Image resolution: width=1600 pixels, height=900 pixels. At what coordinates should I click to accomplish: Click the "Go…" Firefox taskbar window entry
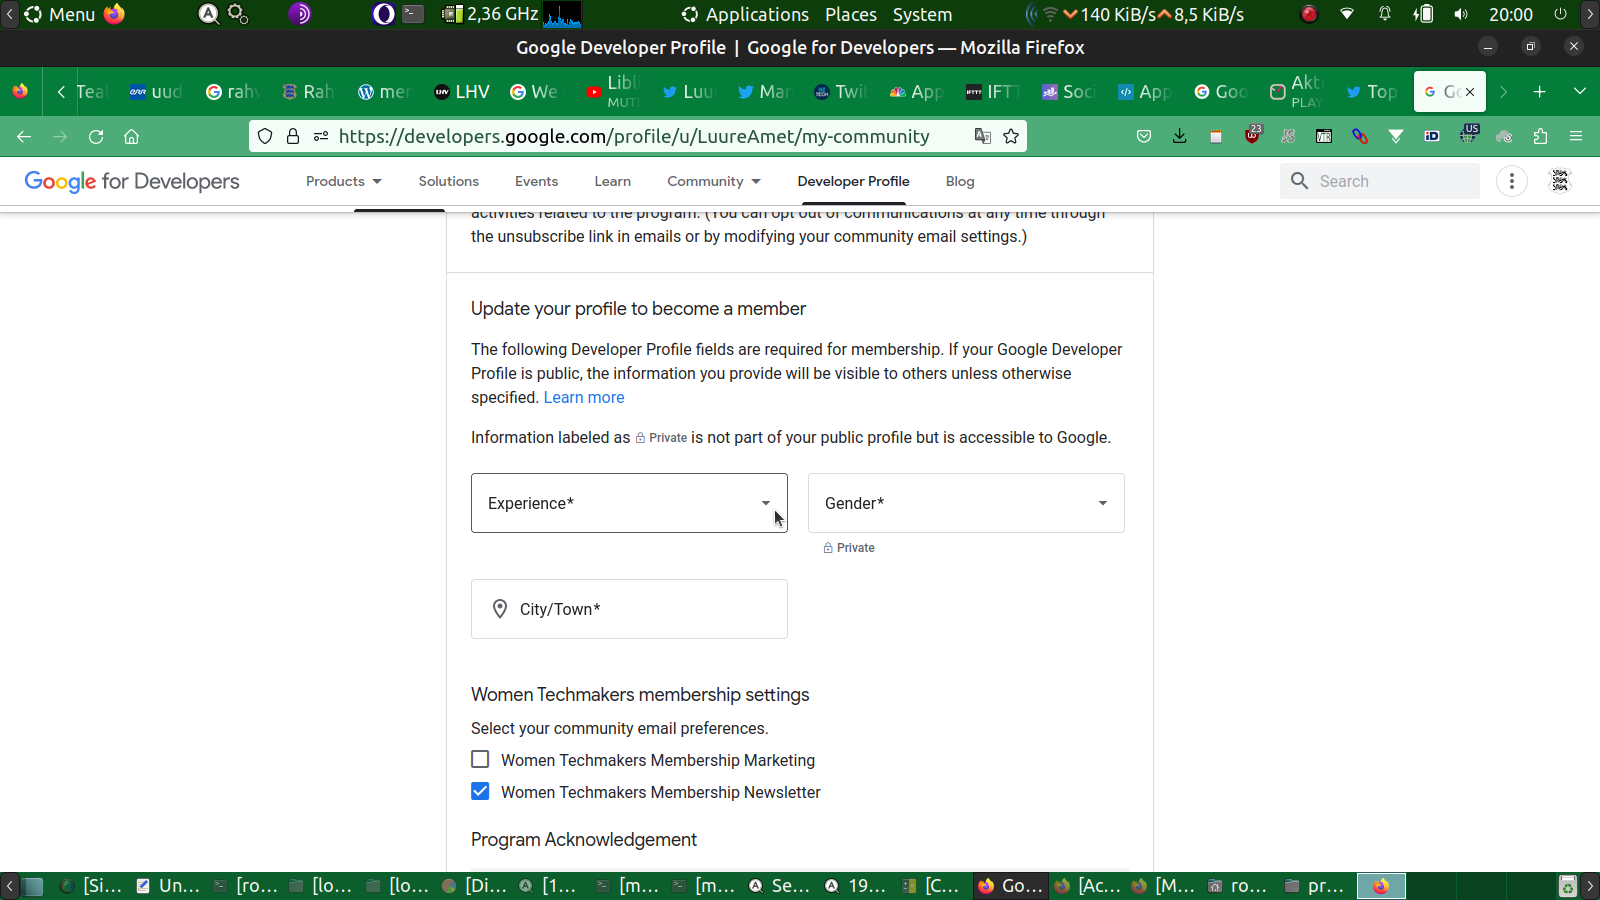coord(1011,886)
